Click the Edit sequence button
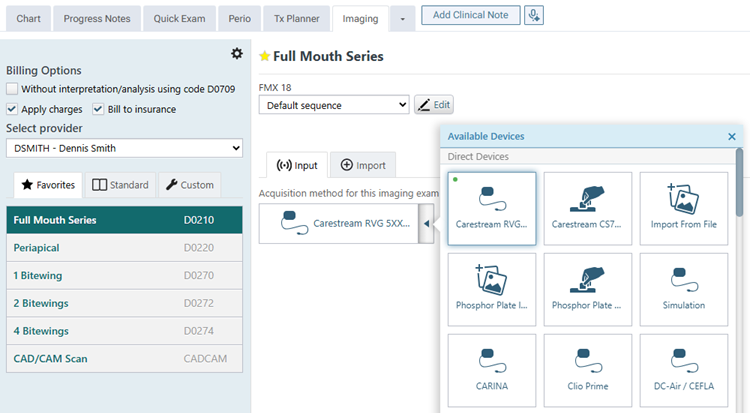750x413 pixels. (x=434, y=105)
